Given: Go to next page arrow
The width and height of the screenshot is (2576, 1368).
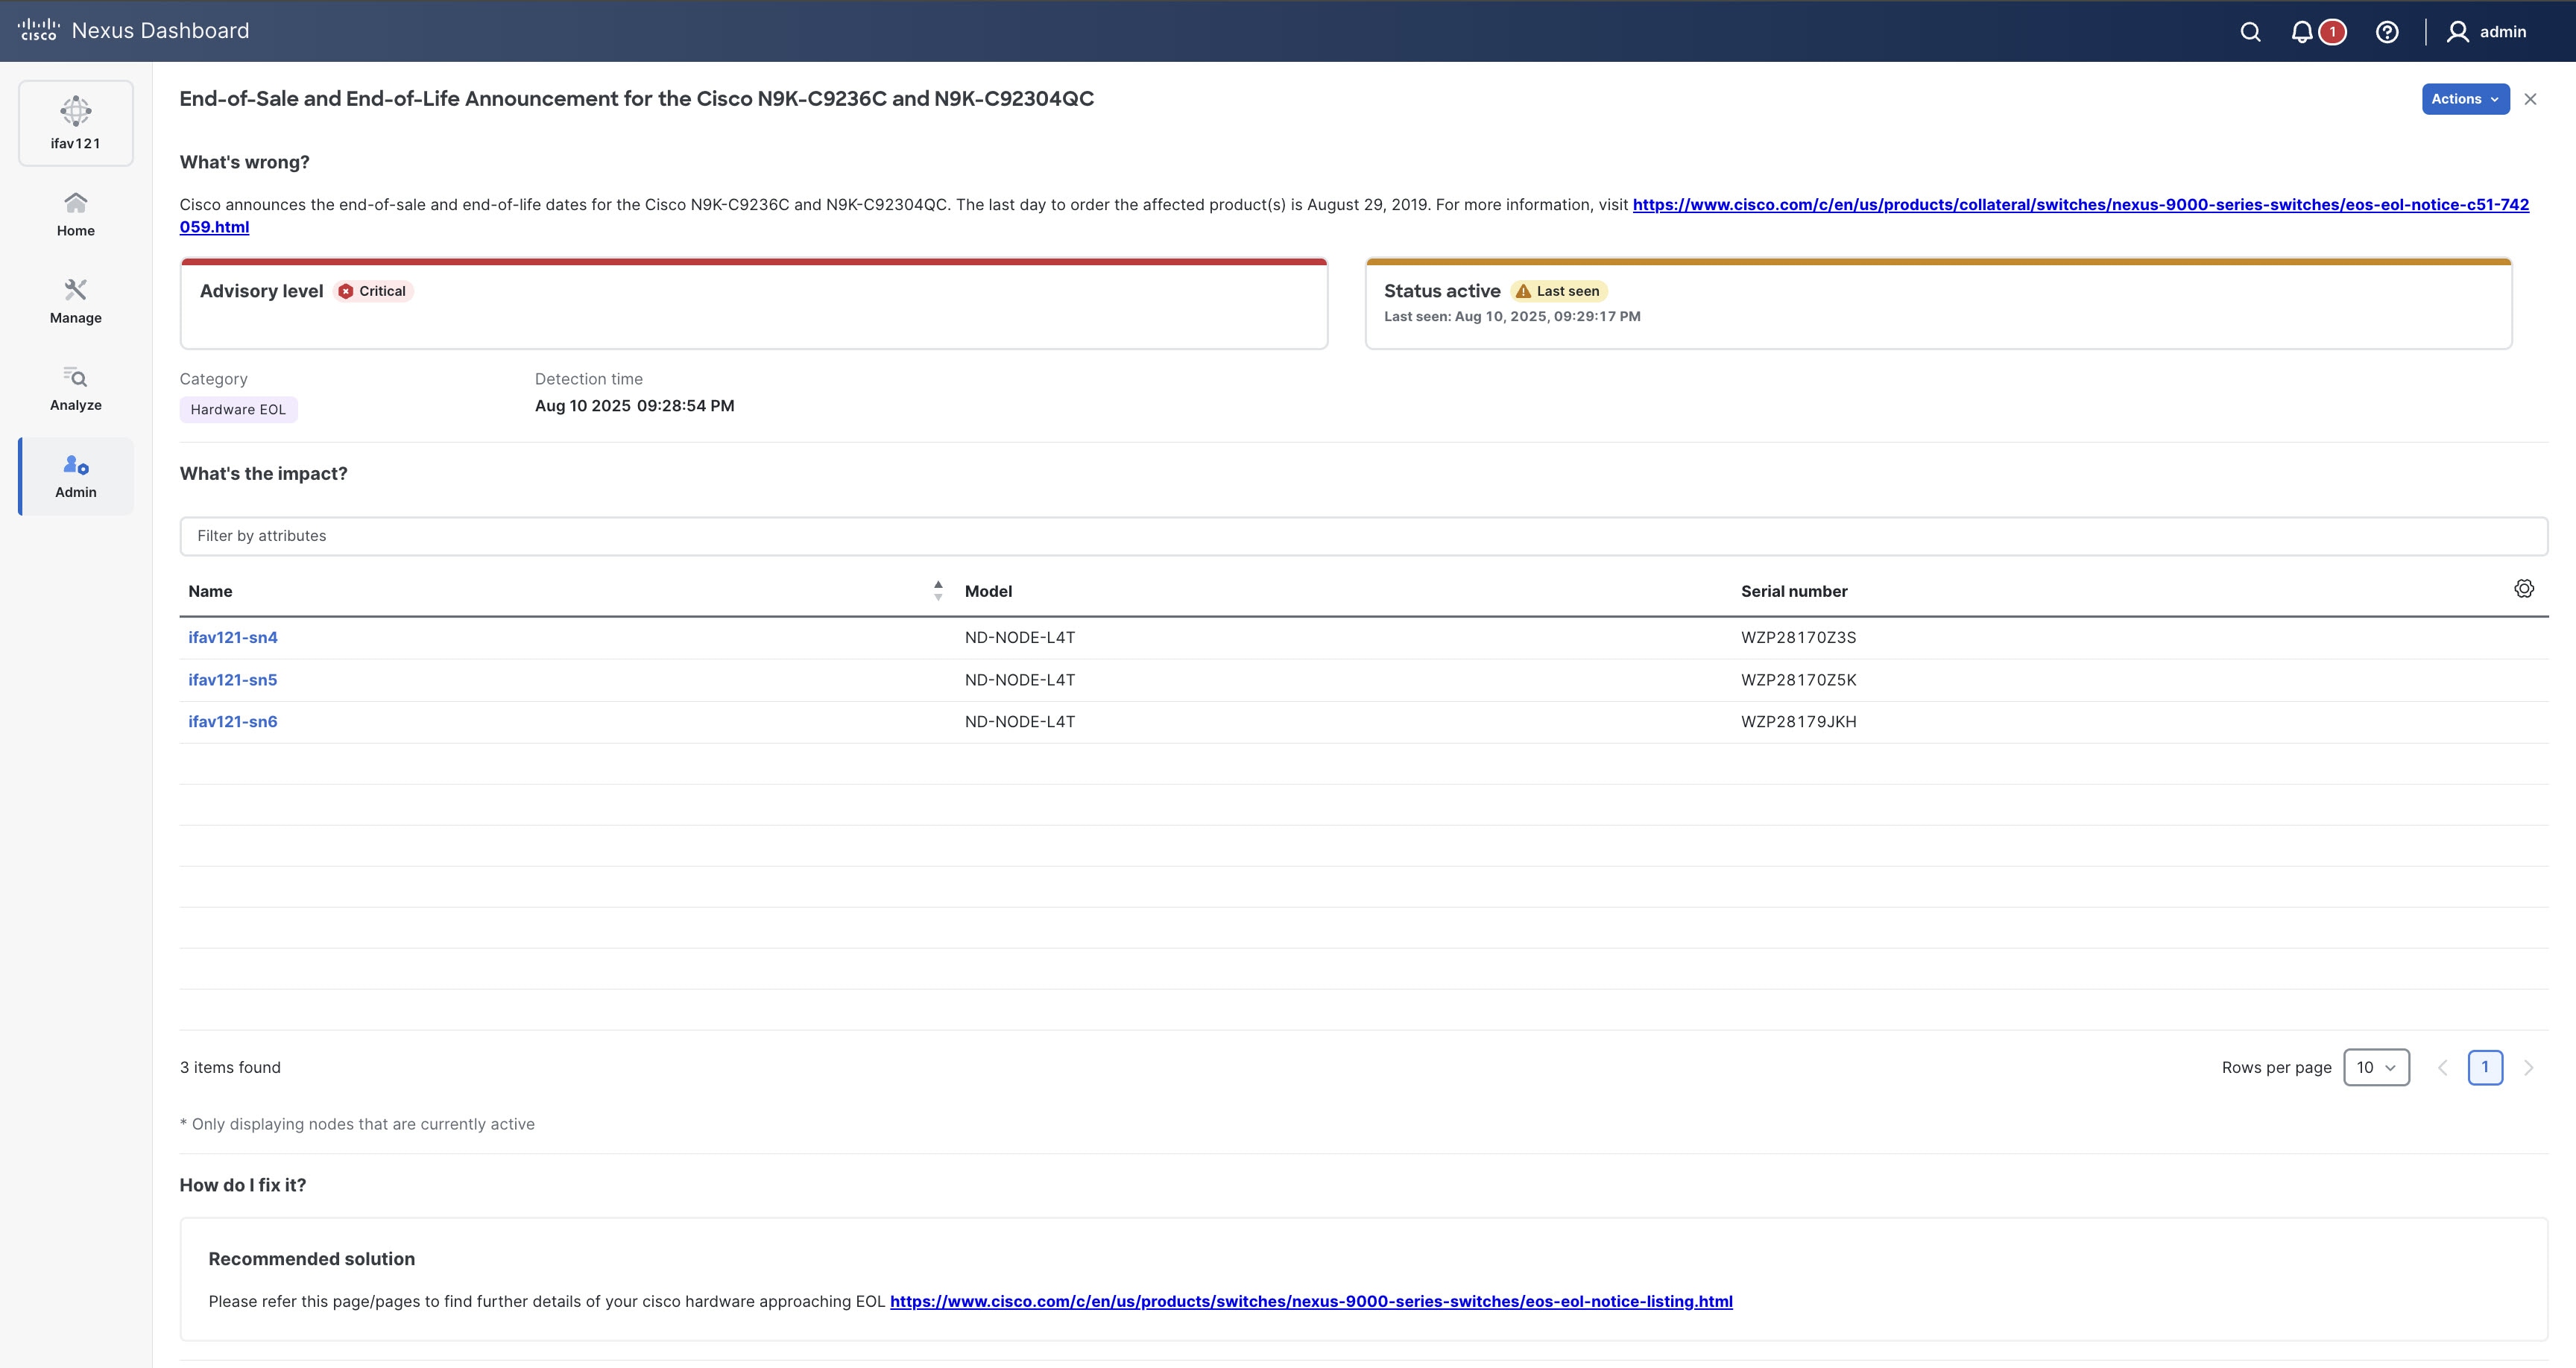Looking at the screenshot, I should (2528, 1068).
